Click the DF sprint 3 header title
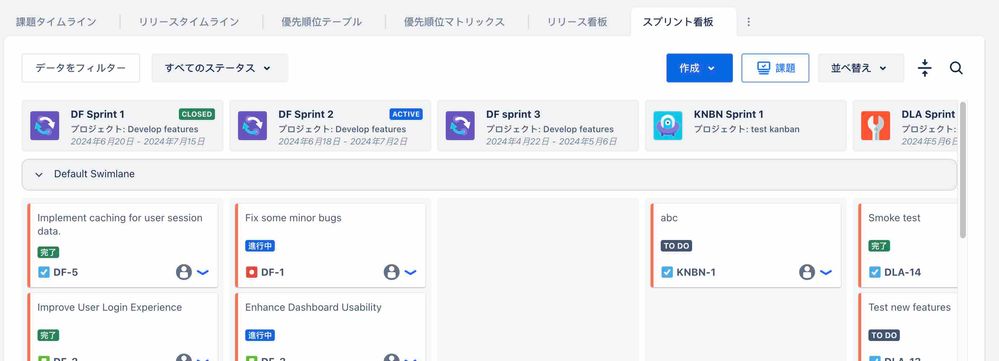 (x=513, y=115)
